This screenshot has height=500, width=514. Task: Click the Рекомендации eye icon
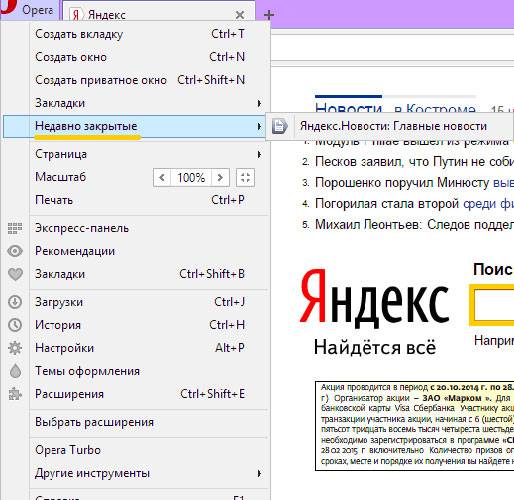(15, 251)
